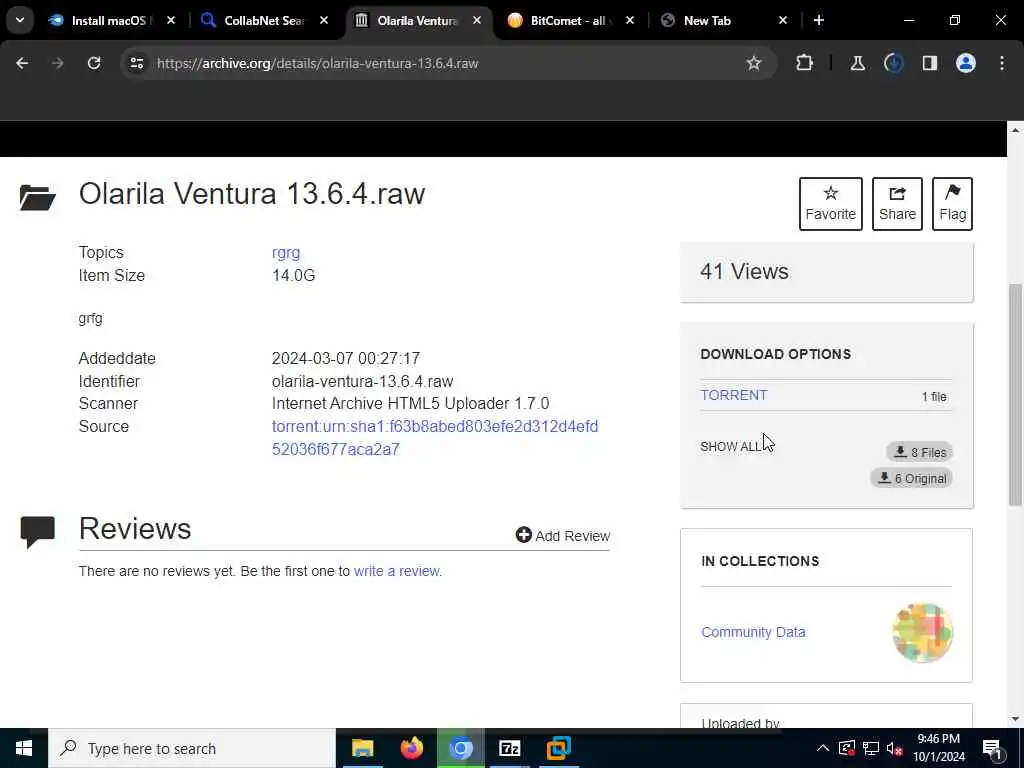Close the Olarila Ventura tab
The width and height of the screenshot is (1024, 768).
(x=477, y=20)
